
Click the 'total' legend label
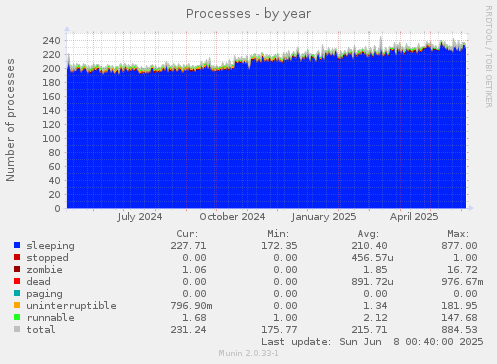tap(41, 330)
